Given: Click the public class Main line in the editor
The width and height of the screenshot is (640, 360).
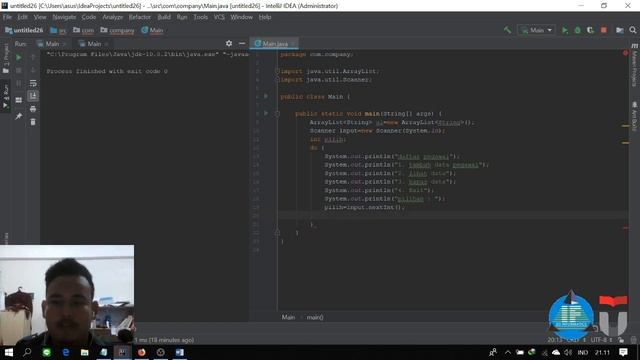Looking at the screenshot, I should pyautogui.click(x=315, y=97).
